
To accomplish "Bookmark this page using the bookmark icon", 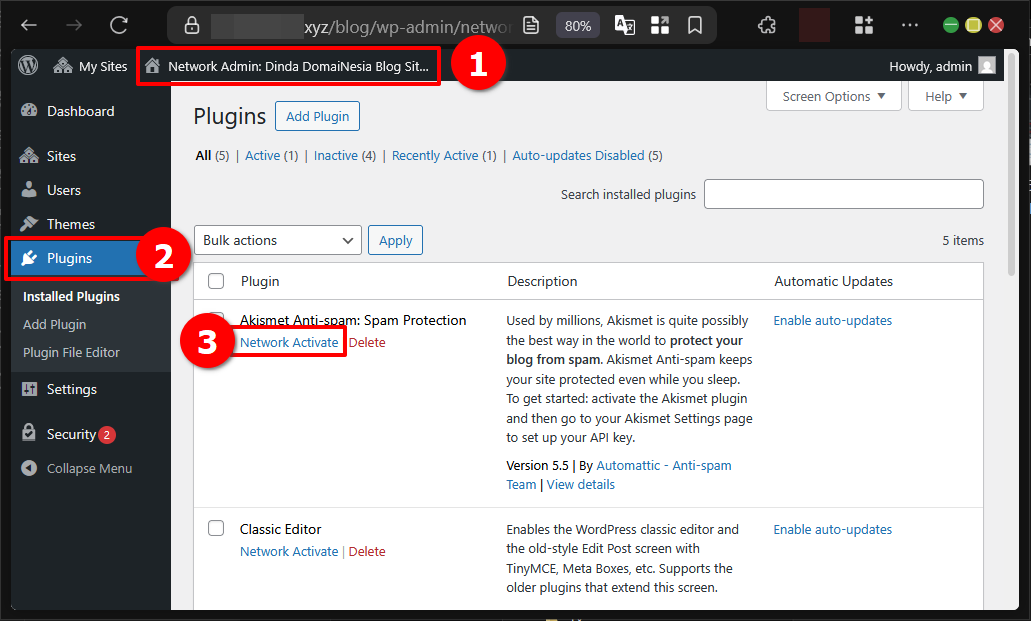I will coord(695,26).
